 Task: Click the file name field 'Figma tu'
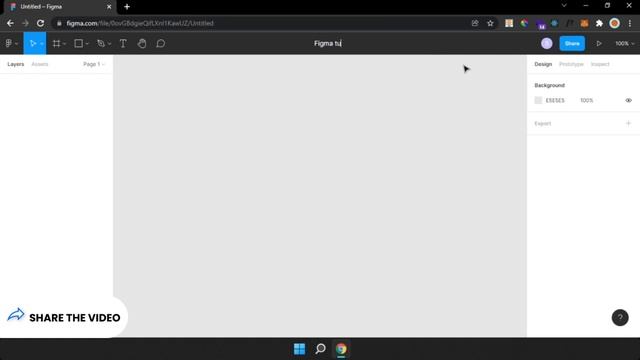pos(328,43)
